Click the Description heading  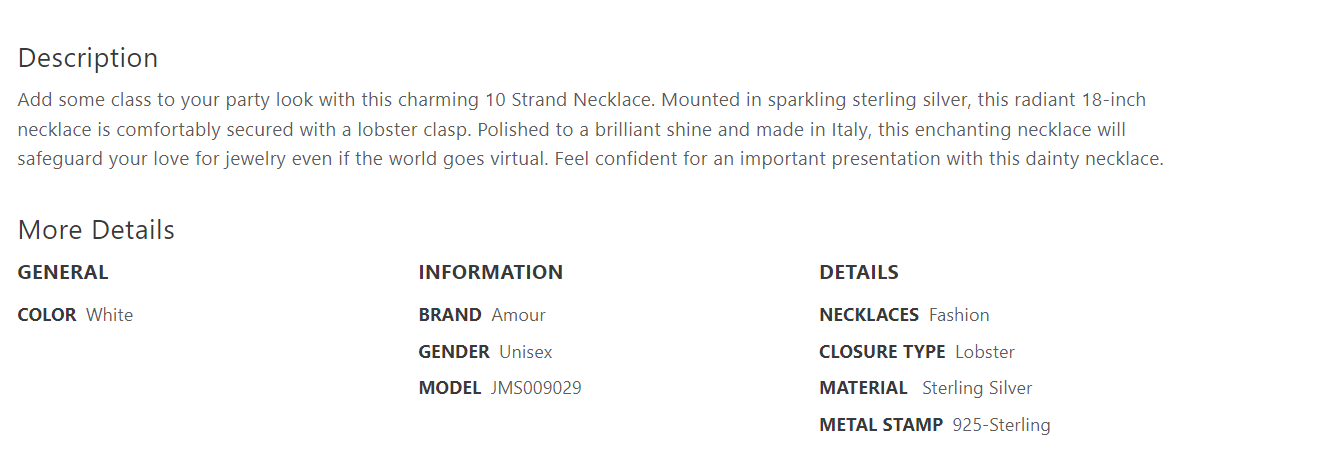[88, 58]
